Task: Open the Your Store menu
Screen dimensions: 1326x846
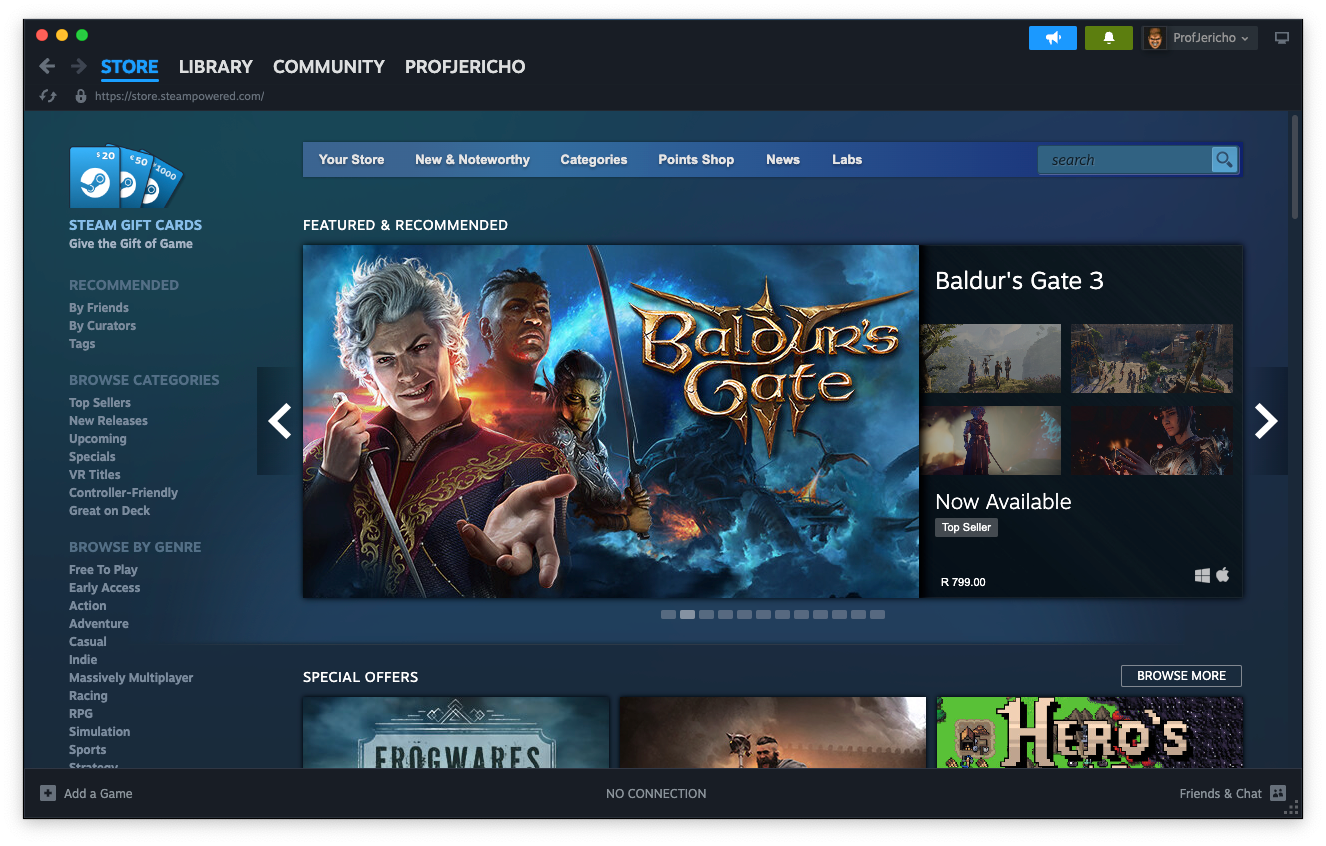Action: [x=351, y=159]
